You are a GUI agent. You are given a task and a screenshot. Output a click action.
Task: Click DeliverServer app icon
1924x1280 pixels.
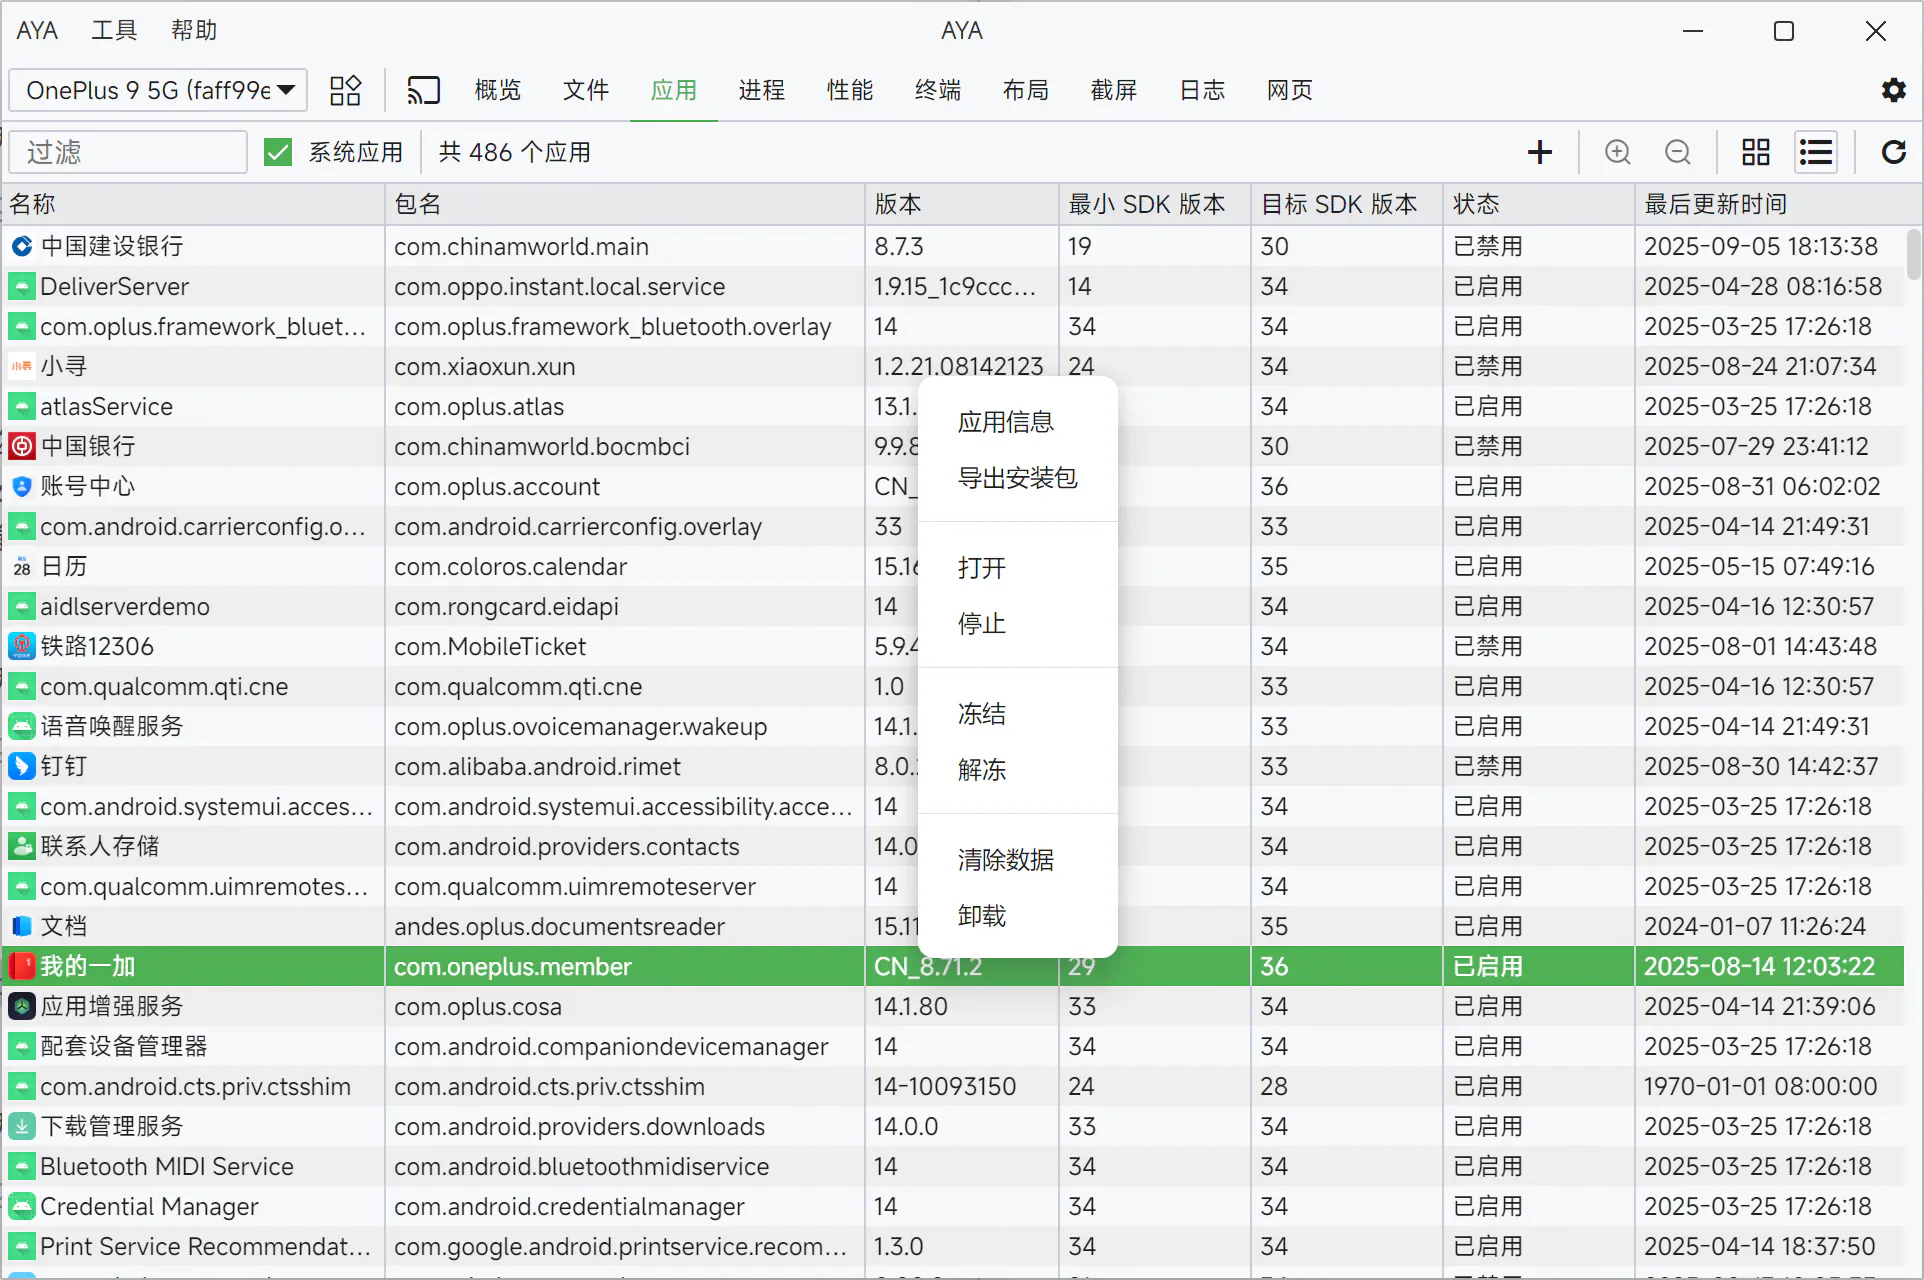[x=22, y=286]
